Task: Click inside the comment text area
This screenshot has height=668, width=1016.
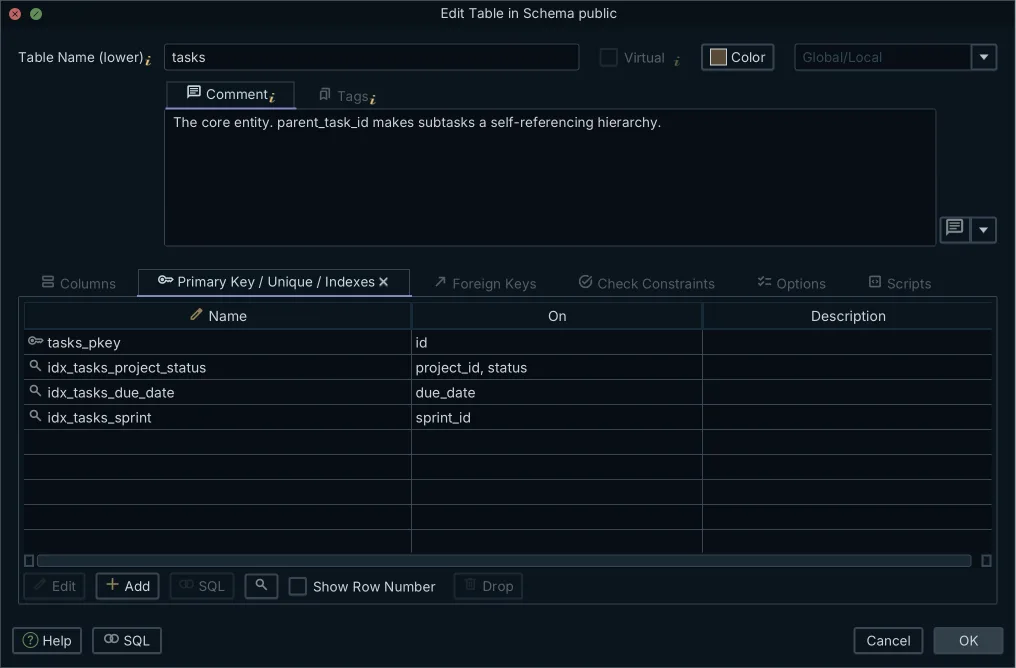Action: click(550, 177)
